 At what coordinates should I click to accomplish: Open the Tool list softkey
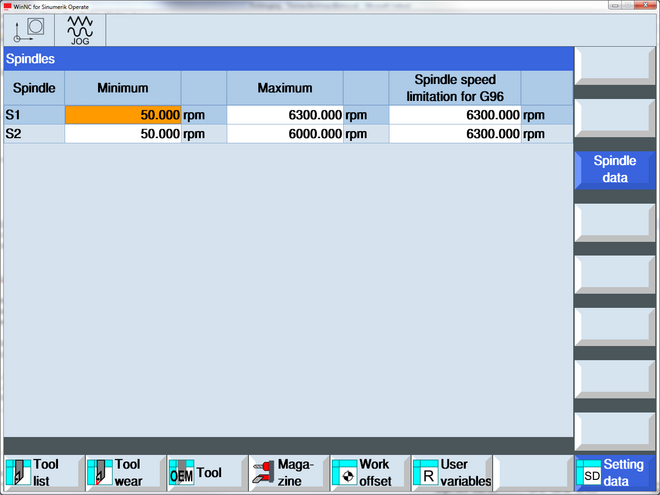(x=42, y=472)
